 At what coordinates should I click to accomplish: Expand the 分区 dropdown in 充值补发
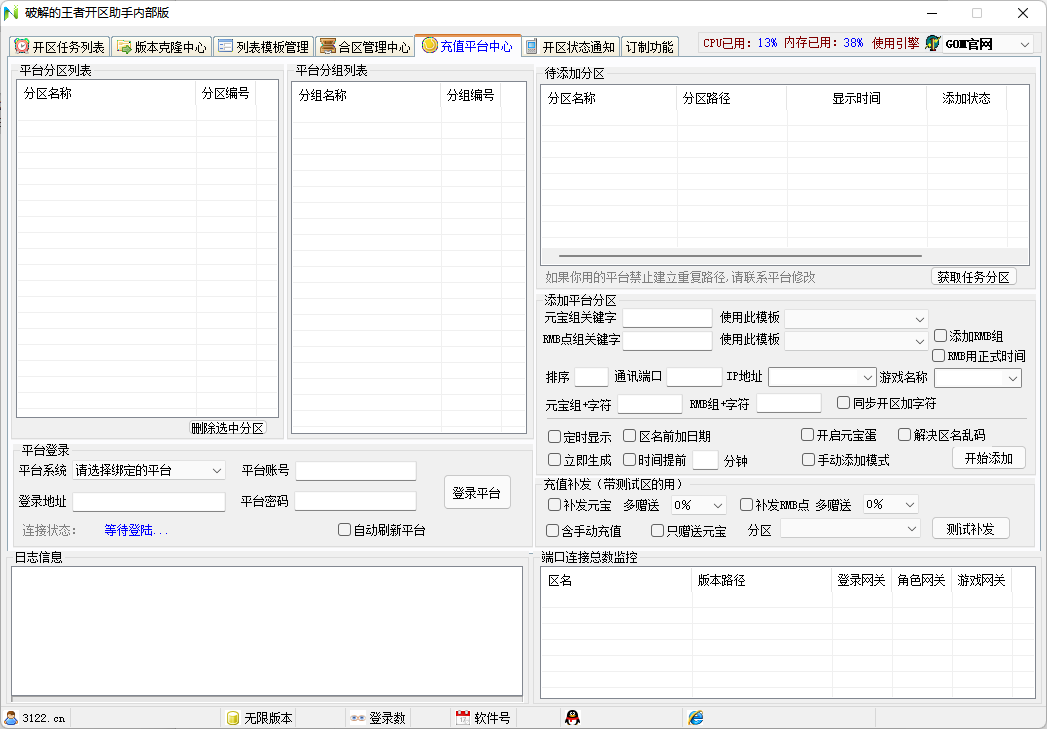coord(850,529)
